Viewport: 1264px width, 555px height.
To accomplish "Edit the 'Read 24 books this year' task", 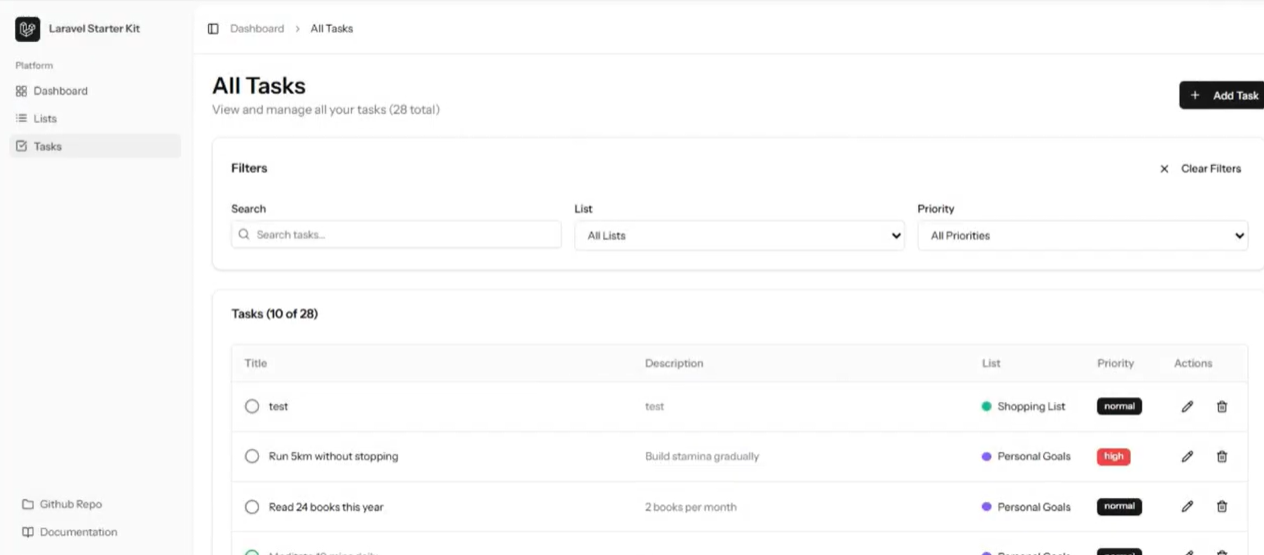I will point(1187,507).
